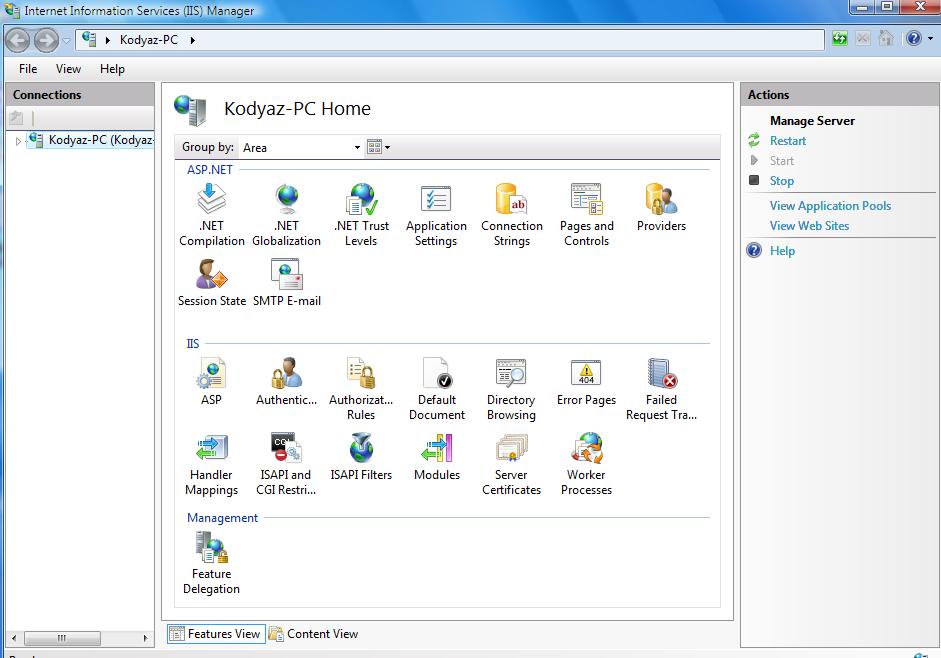Screen dimensions: 941x658
Task: Click View Application Pools link
Action: [830, 206]
